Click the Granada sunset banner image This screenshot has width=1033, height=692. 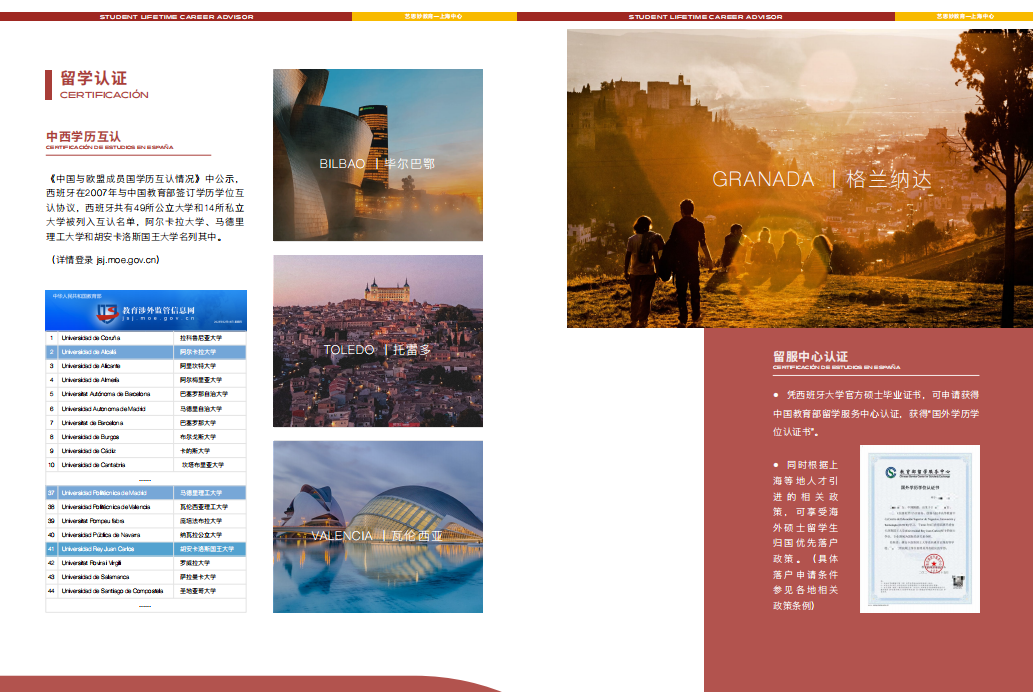pyautogui.click(x=799, y=178)
